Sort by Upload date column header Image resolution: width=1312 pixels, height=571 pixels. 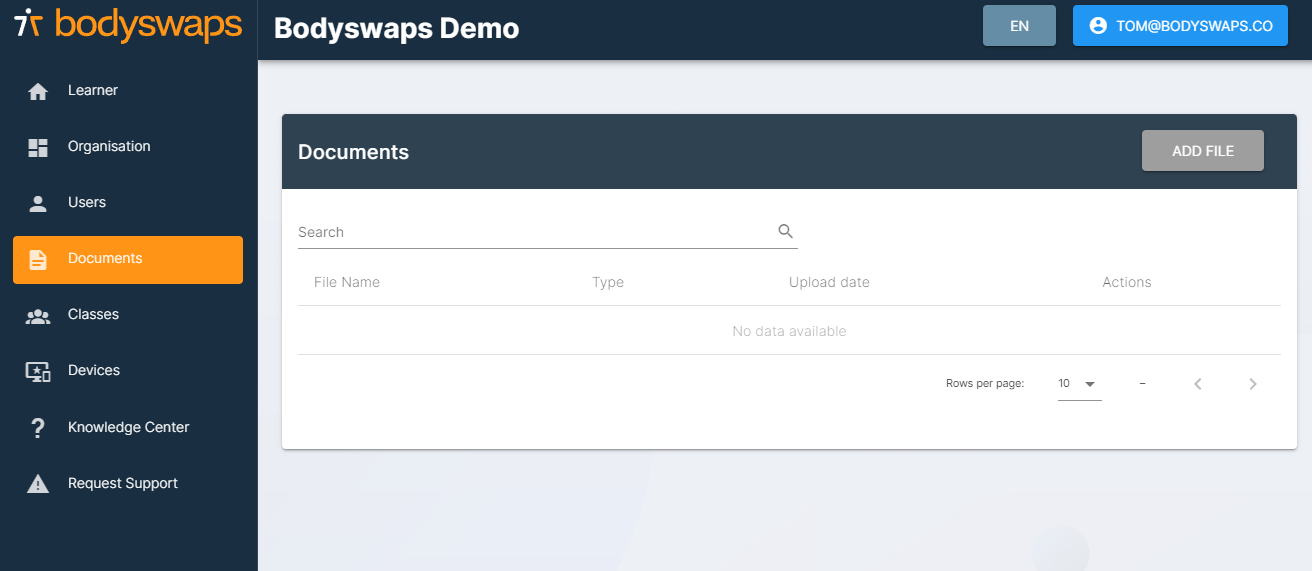point(829,282)
